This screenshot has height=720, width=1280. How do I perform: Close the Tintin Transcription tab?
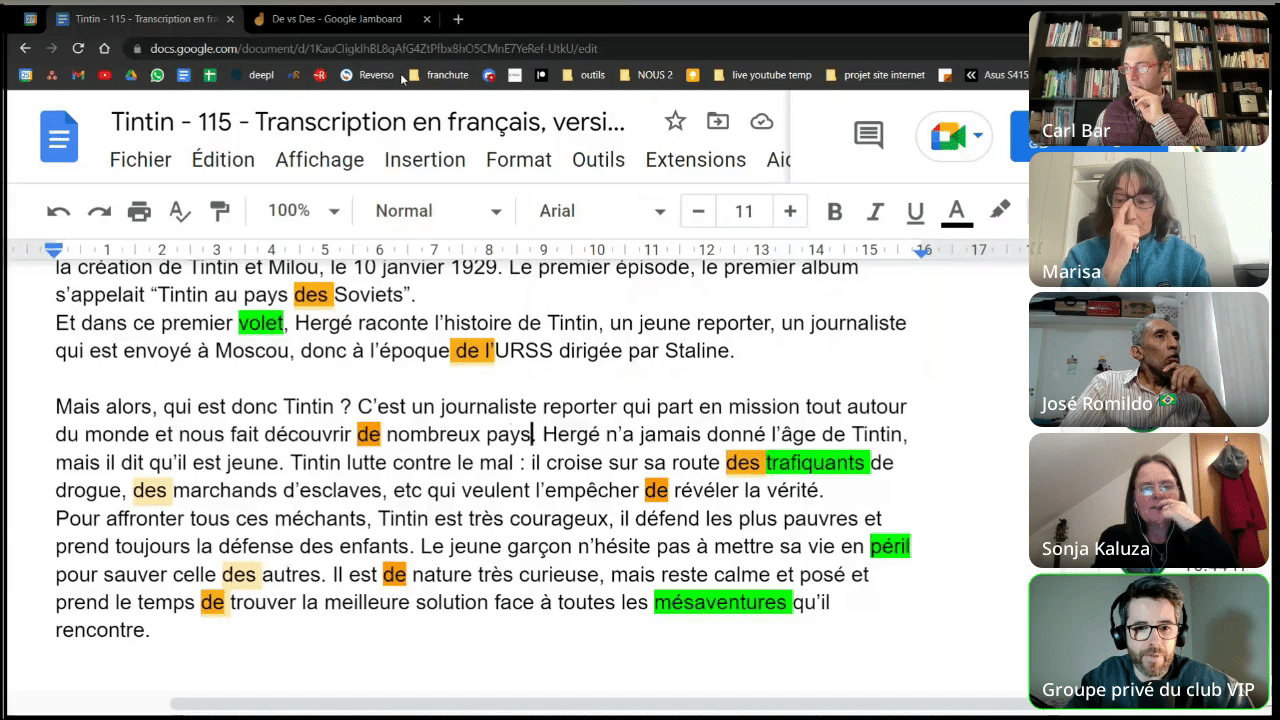229,19
